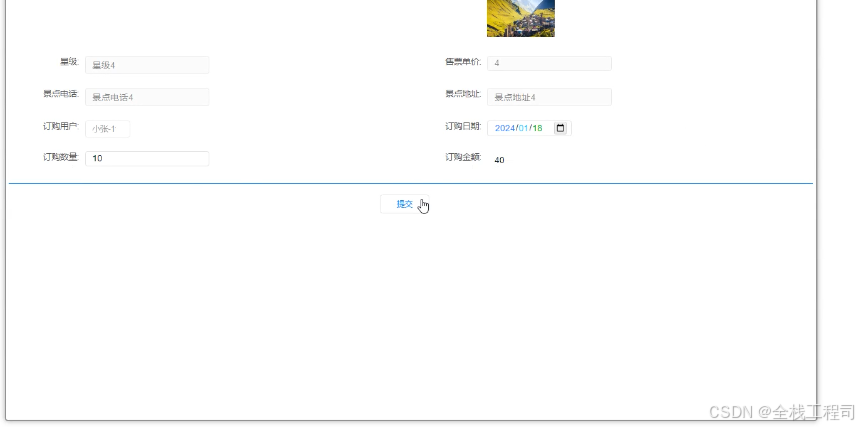The height and width of the screenshot is (427, 860).
Task: Click the 订购数量 label
Action: pos(61,157)
